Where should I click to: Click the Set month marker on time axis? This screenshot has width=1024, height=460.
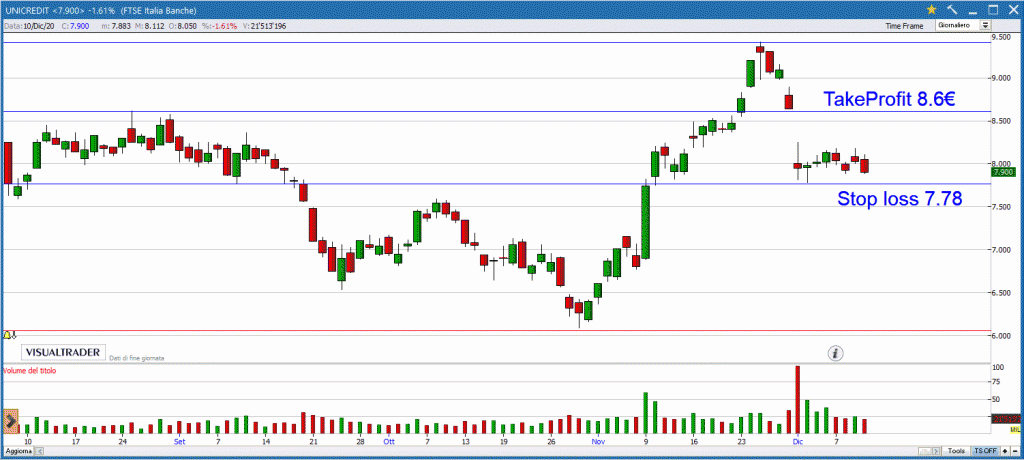180,442
